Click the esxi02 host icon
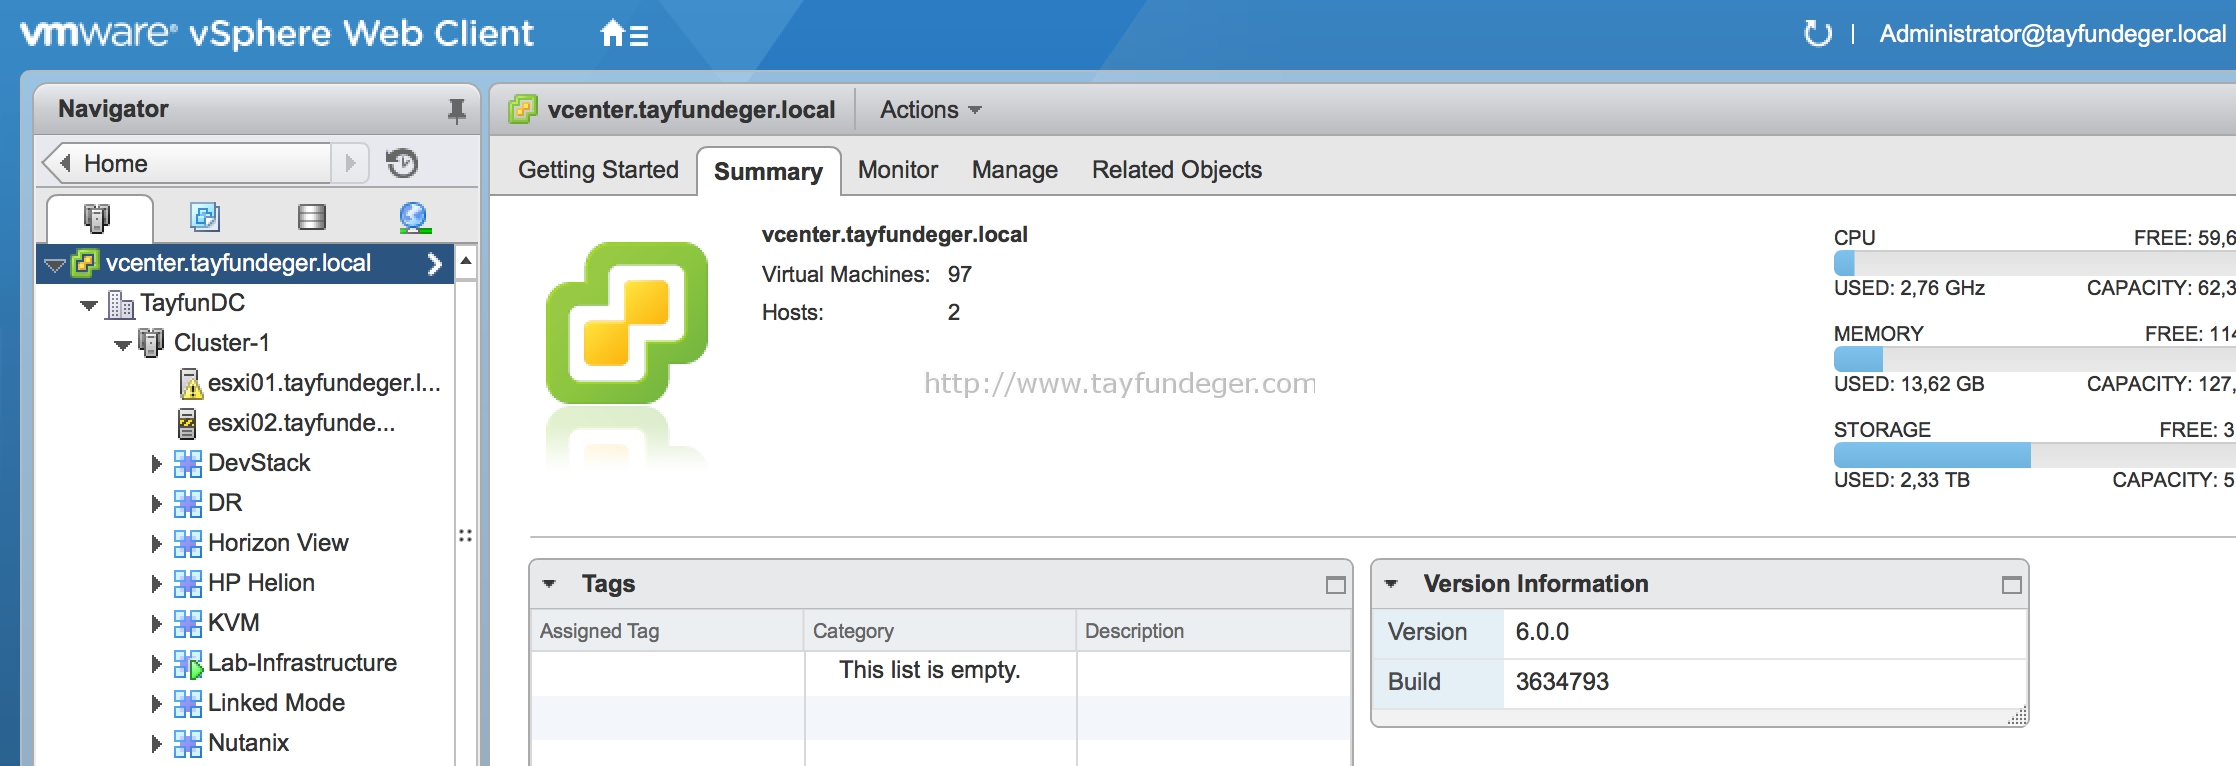 tap(187, 423)
